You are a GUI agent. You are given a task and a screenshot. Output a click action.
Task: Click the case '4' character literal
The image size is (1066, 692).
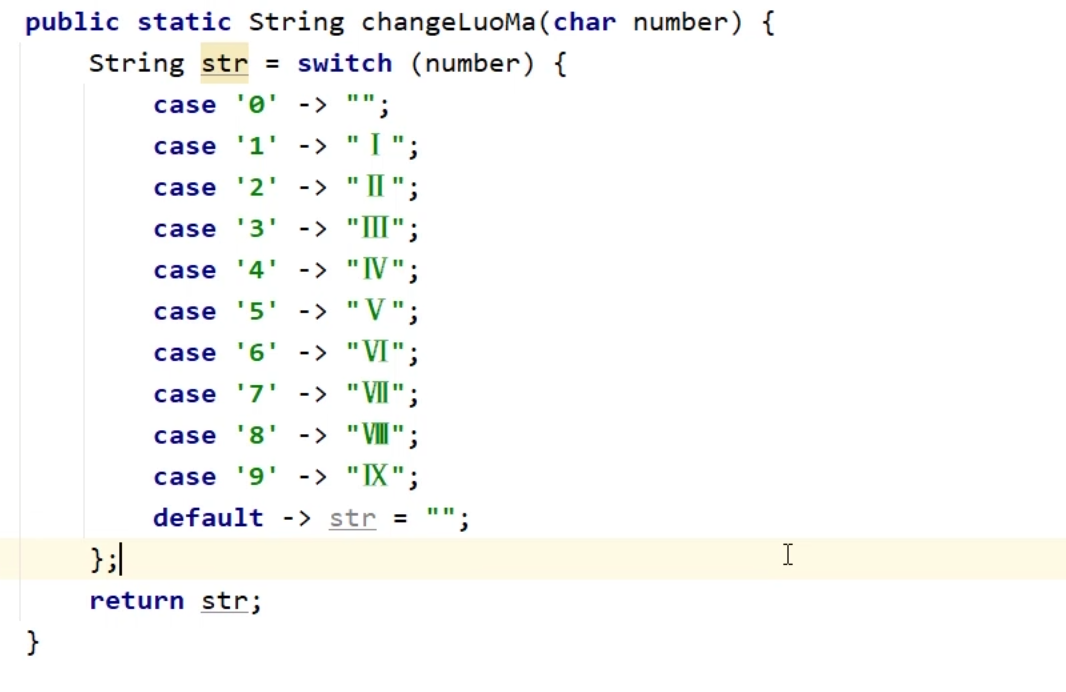coord(256,271)
